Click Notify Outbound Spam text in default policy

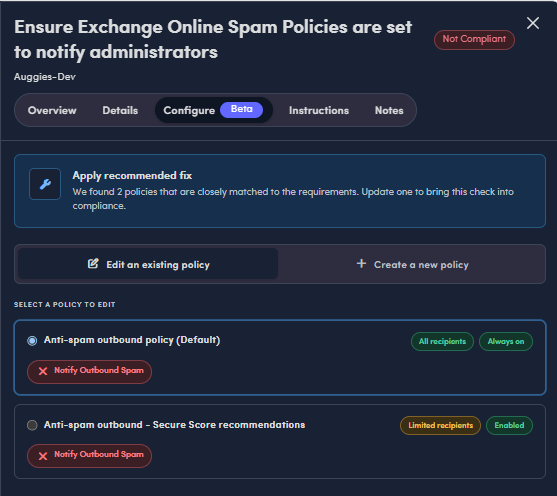pyautogui.click(x=99, y=370)
